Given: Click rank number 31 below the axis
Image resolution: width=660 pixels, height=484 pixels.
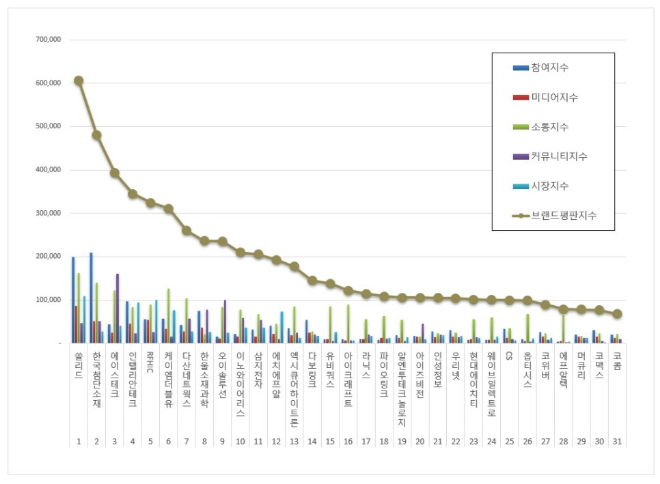Looking at the screenshot, I should (x=617, y=413).
